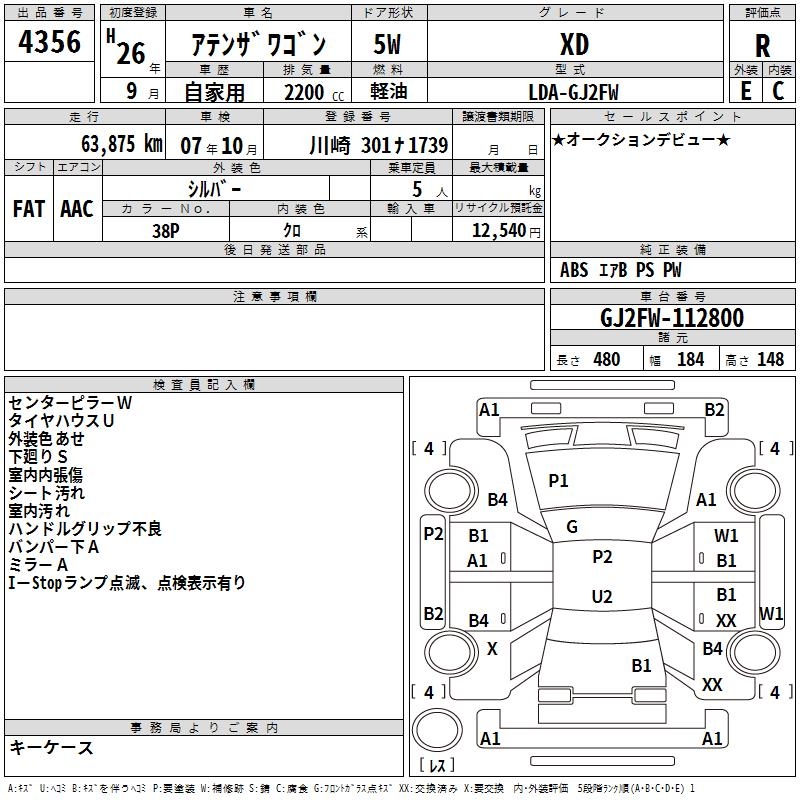This screenshot has height=800, width=800.
Task: Select the note ハンドルグリップ不良
Action: (85, 528)
